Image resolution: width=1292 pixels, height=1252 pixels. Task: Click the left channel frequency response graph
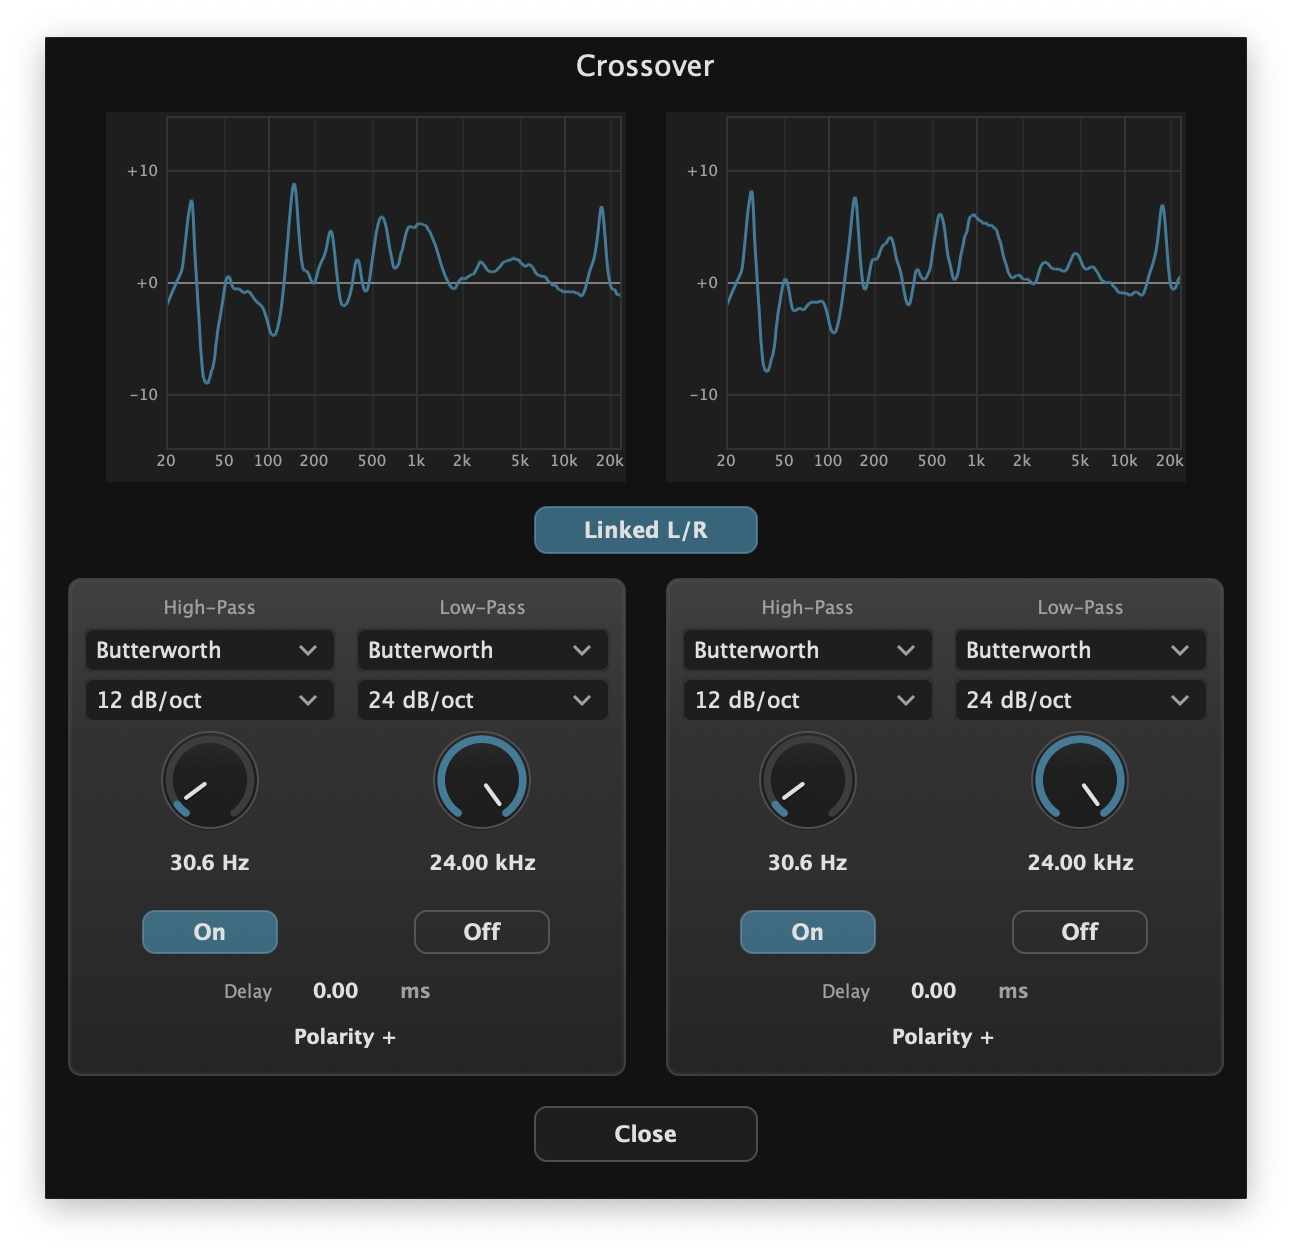366,297
